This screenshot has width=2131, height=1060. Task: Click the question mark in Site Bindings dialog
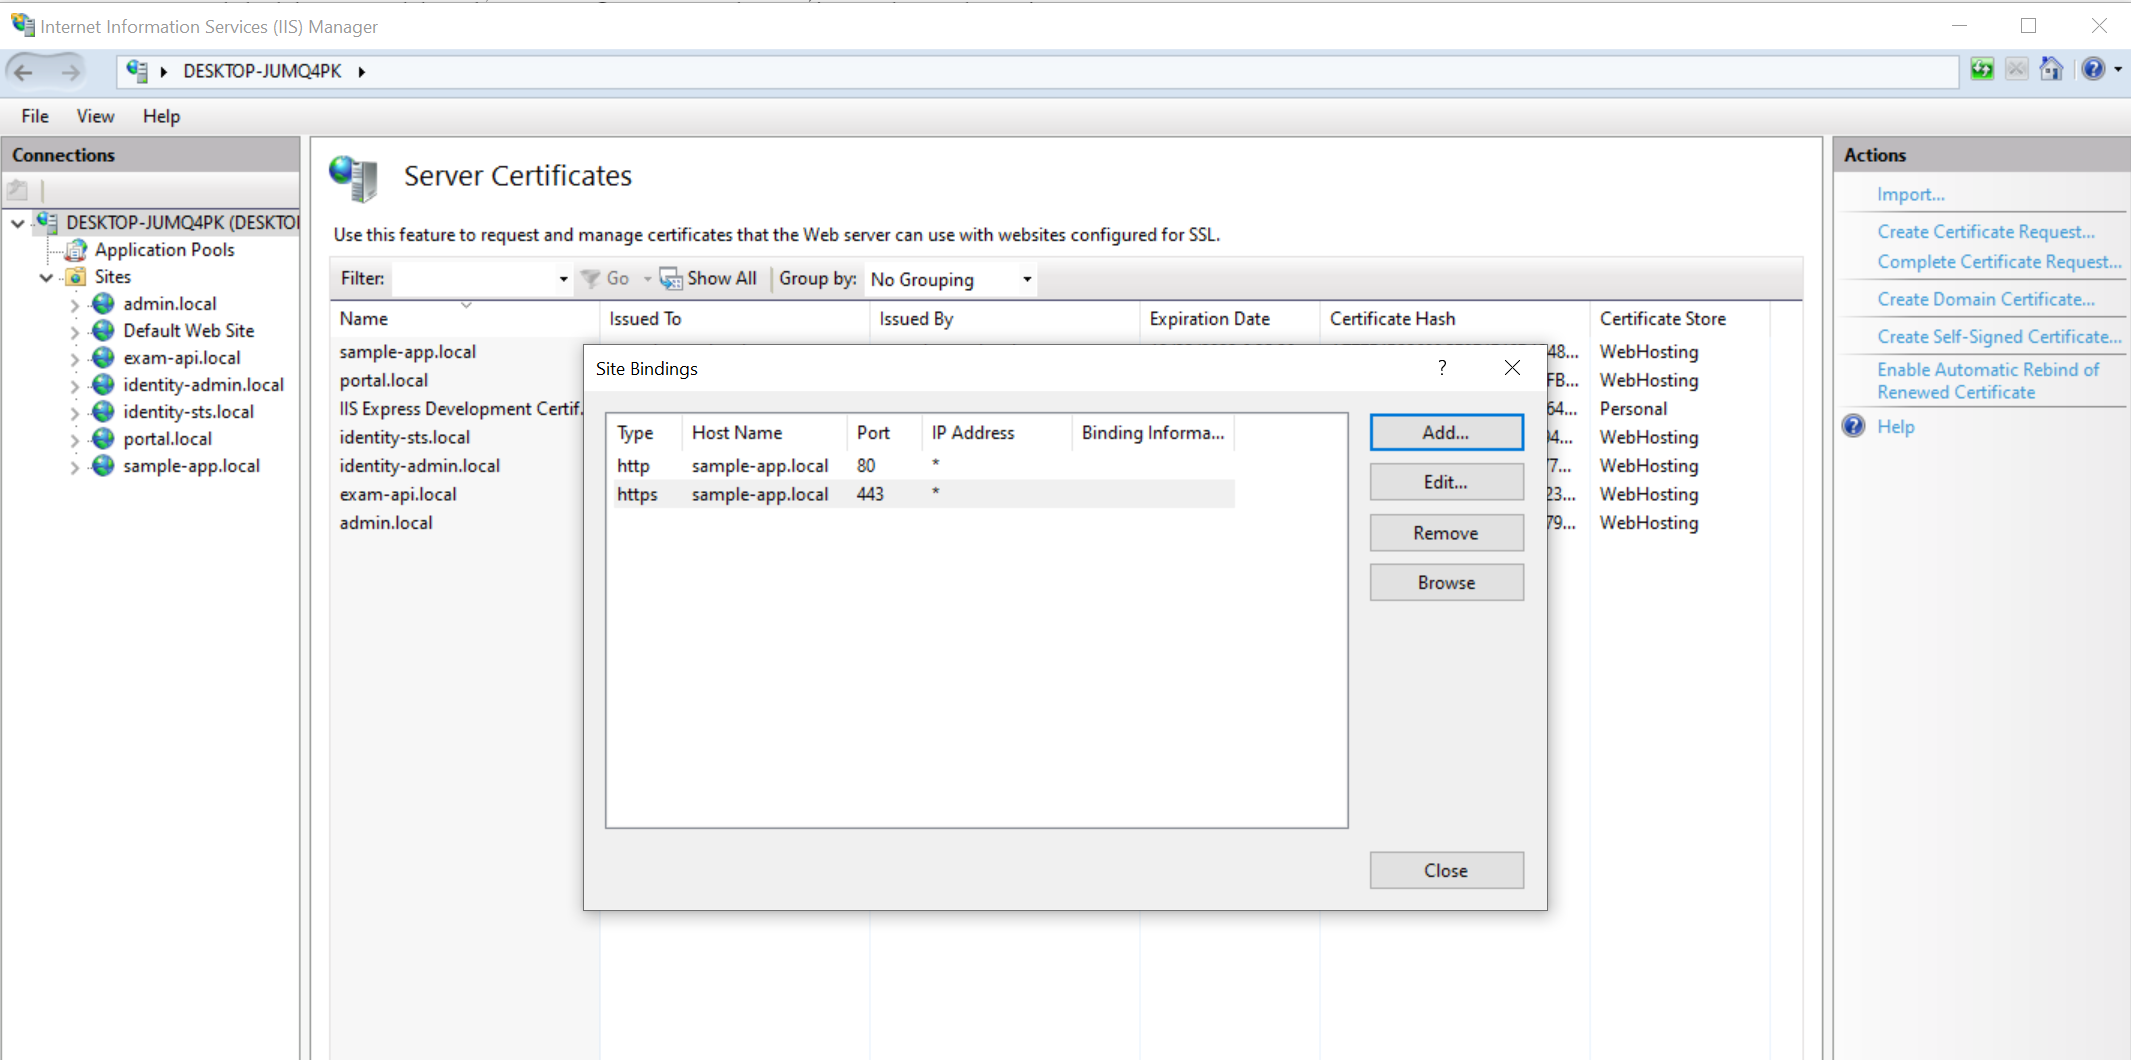click(x=1441, y=368)
